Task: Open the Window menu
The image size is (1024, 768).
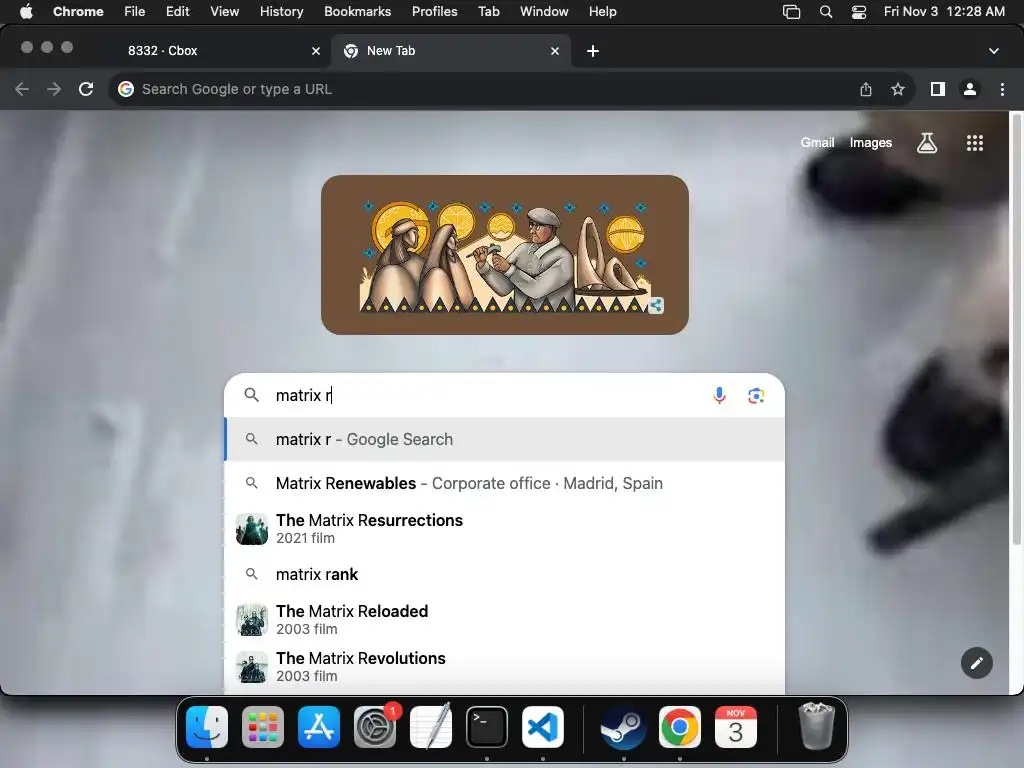Action: click(x=544, y=11)
